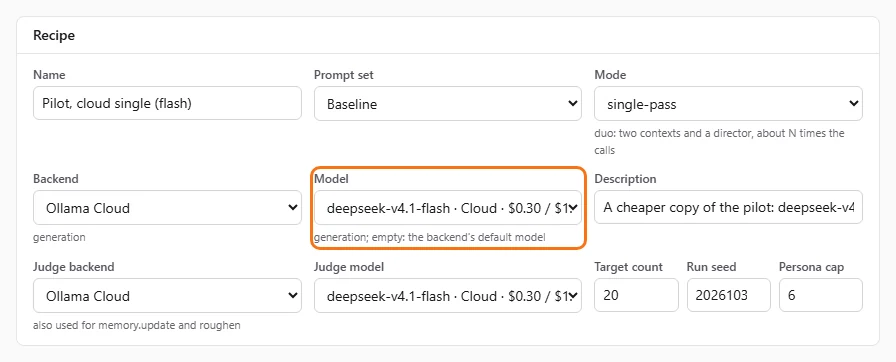Click the "Run seed" label
896x362 pixels.
pos(711,267)
